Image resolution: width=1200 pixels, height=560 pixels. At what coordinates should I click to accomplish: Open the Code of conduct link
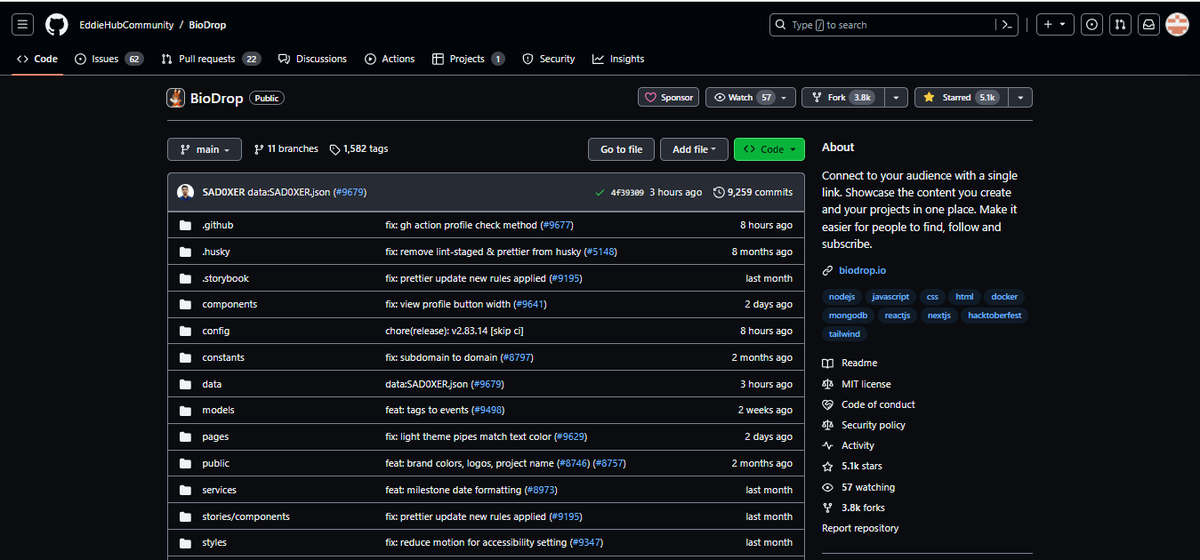(x=868, y=405)
